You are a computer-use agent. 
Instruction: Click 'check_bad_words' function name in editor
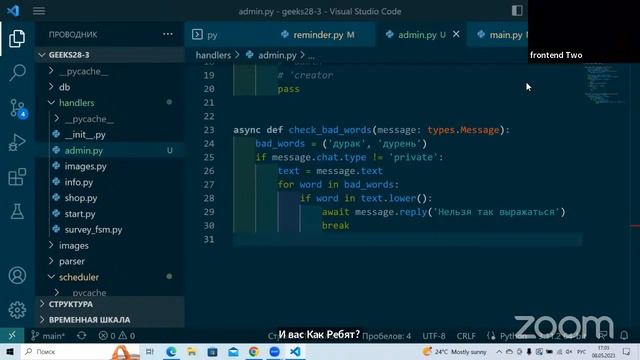click(x=330, y=130)
